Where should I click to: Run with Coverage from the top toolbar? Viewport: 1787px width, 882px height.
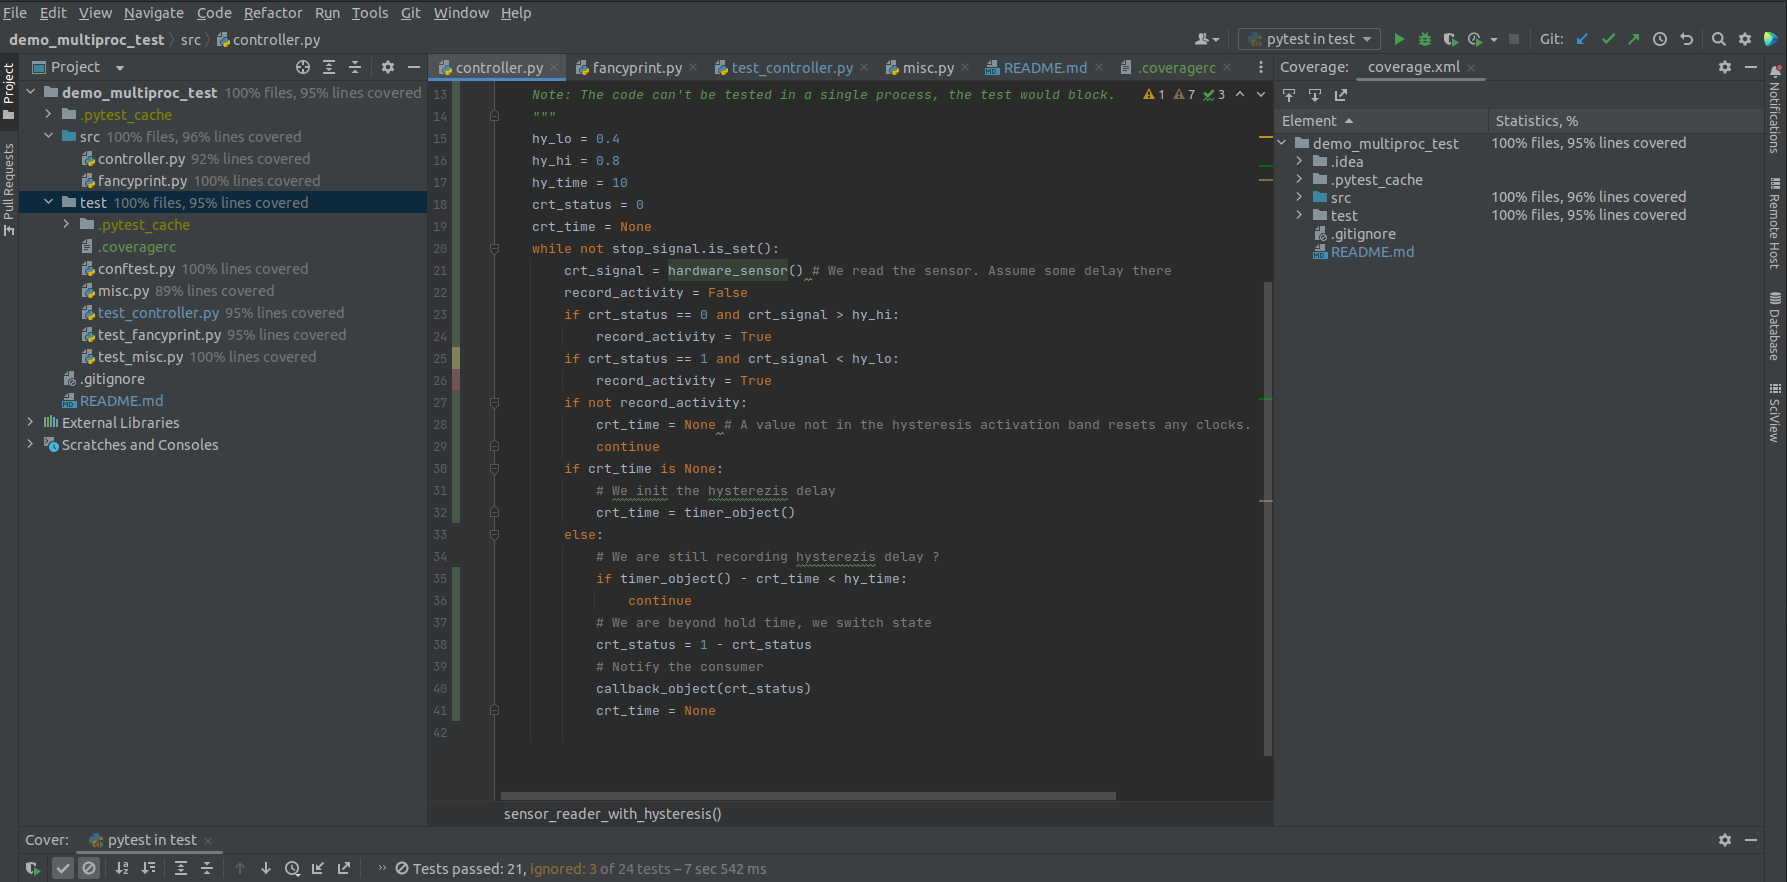(x=1450, y=39)
